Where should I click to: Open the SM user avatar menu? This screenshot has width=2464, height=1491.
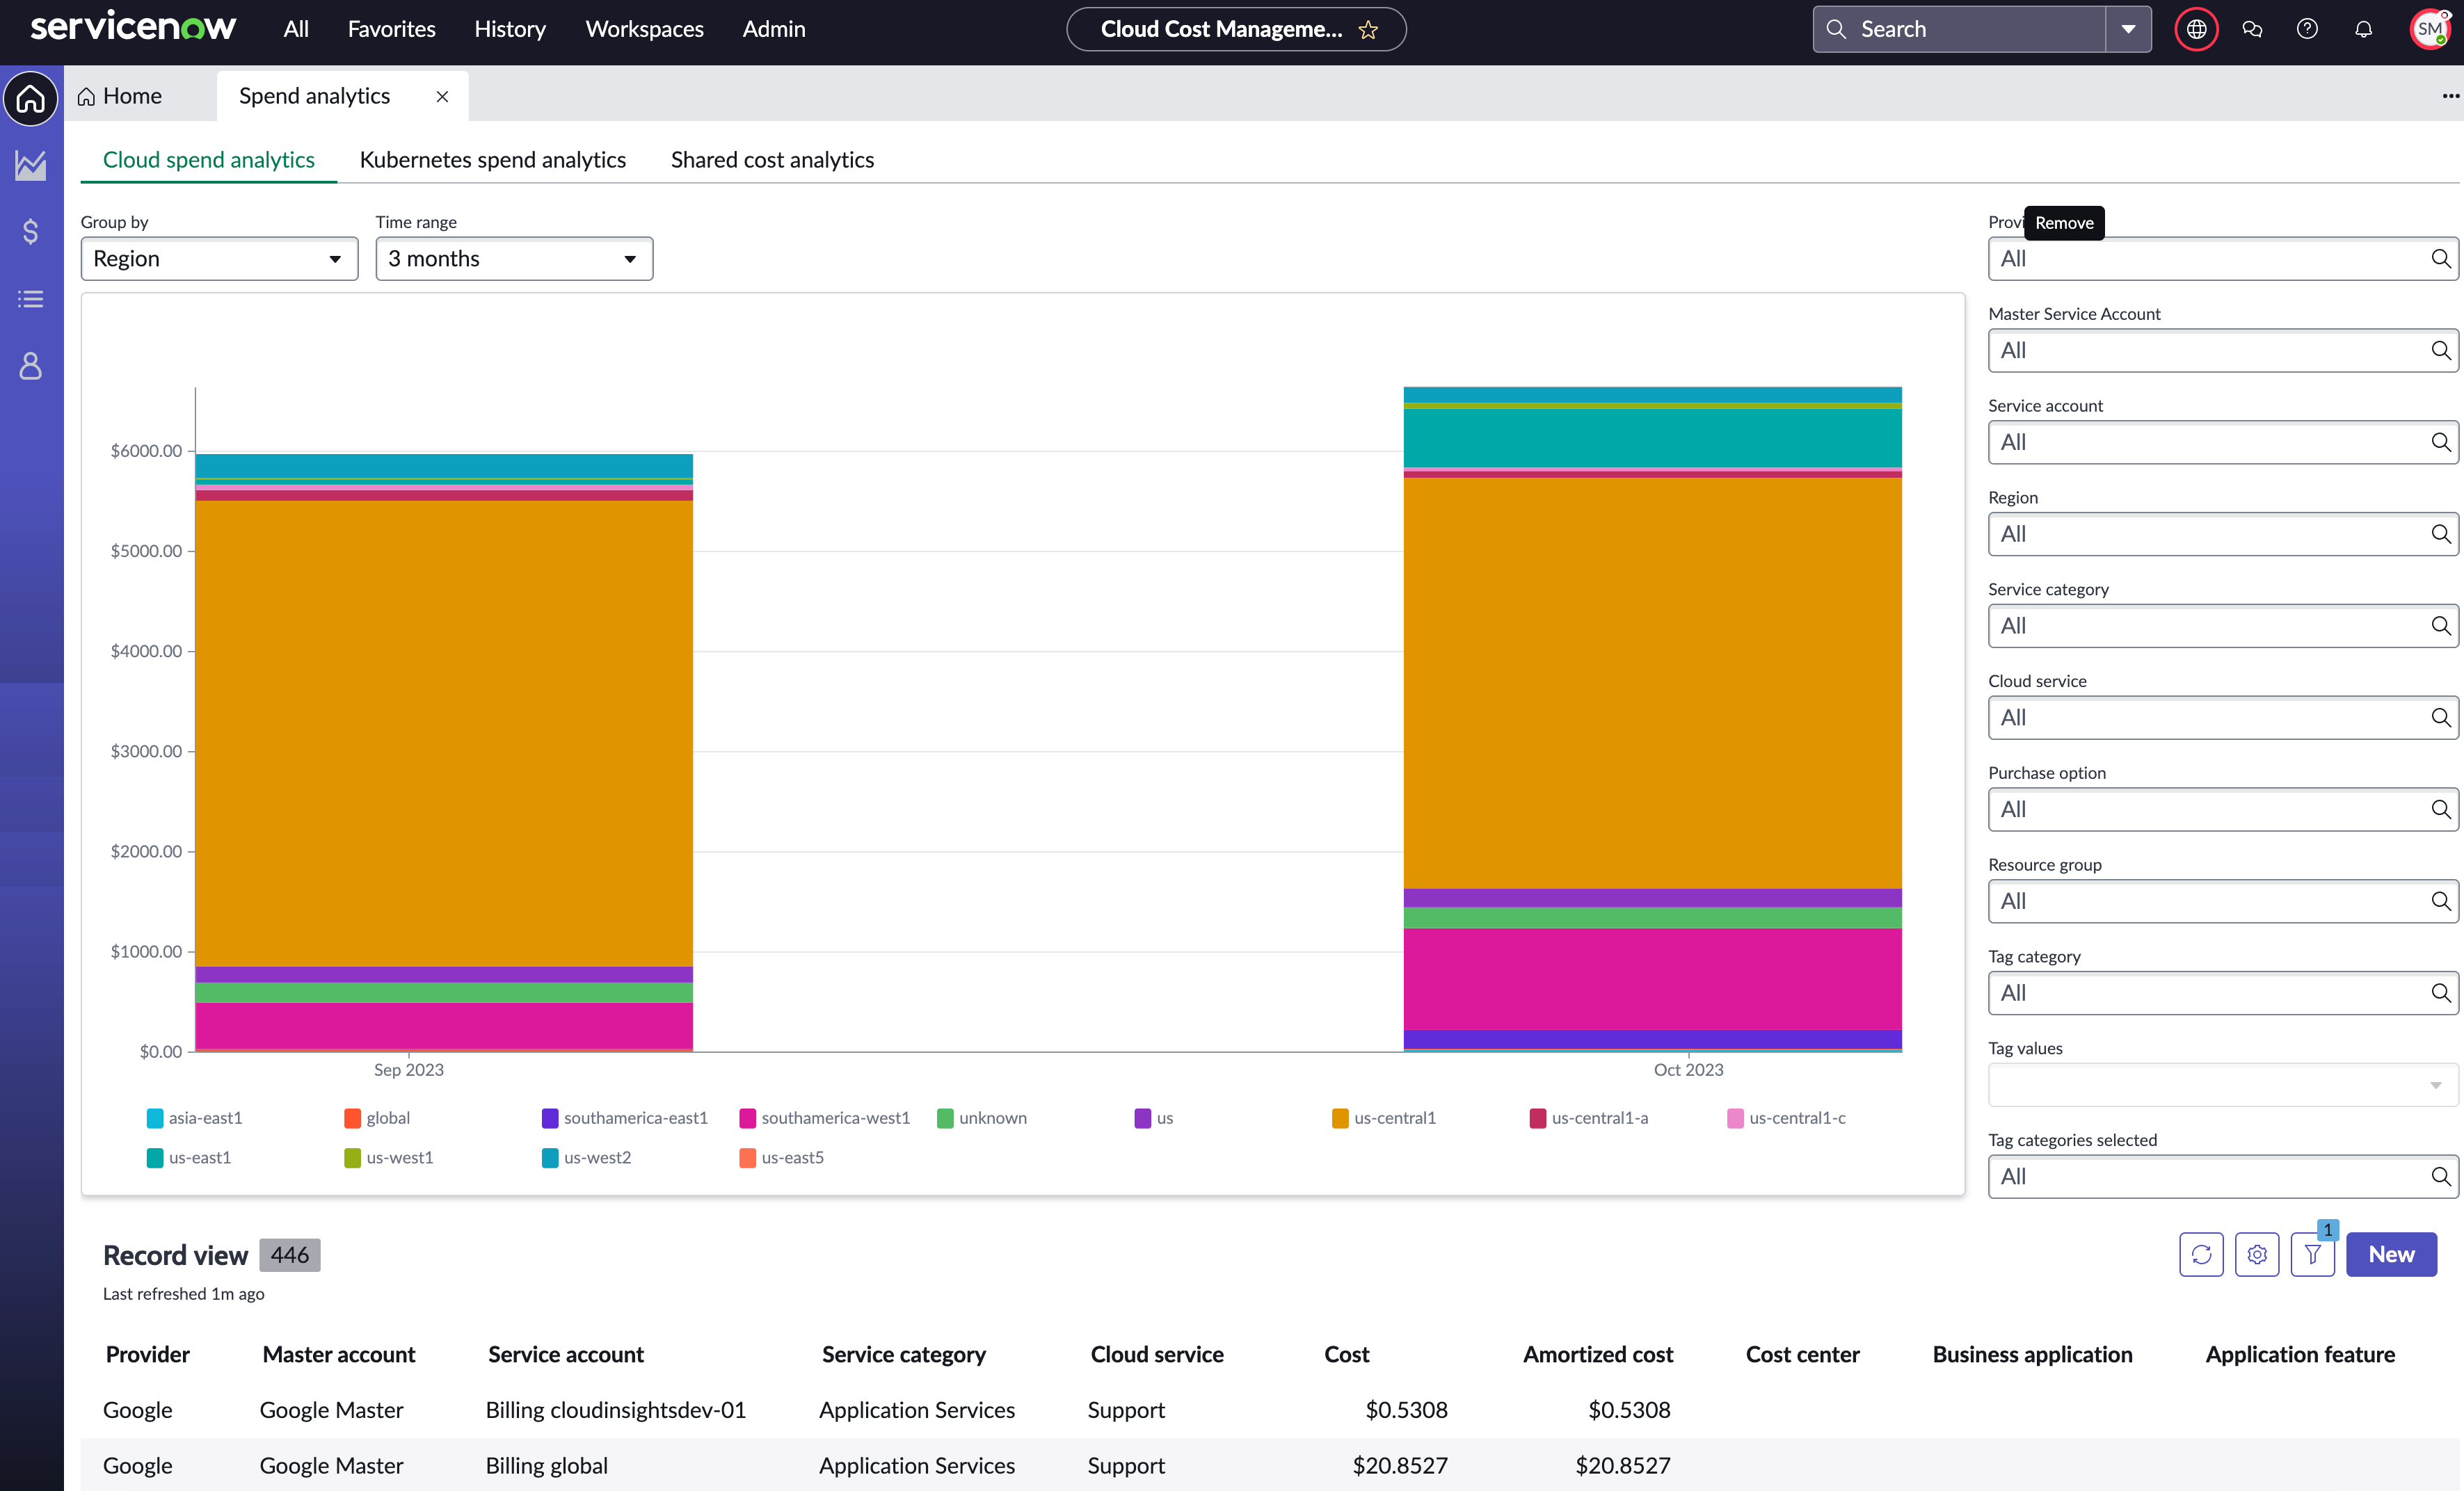point(2430,29)
